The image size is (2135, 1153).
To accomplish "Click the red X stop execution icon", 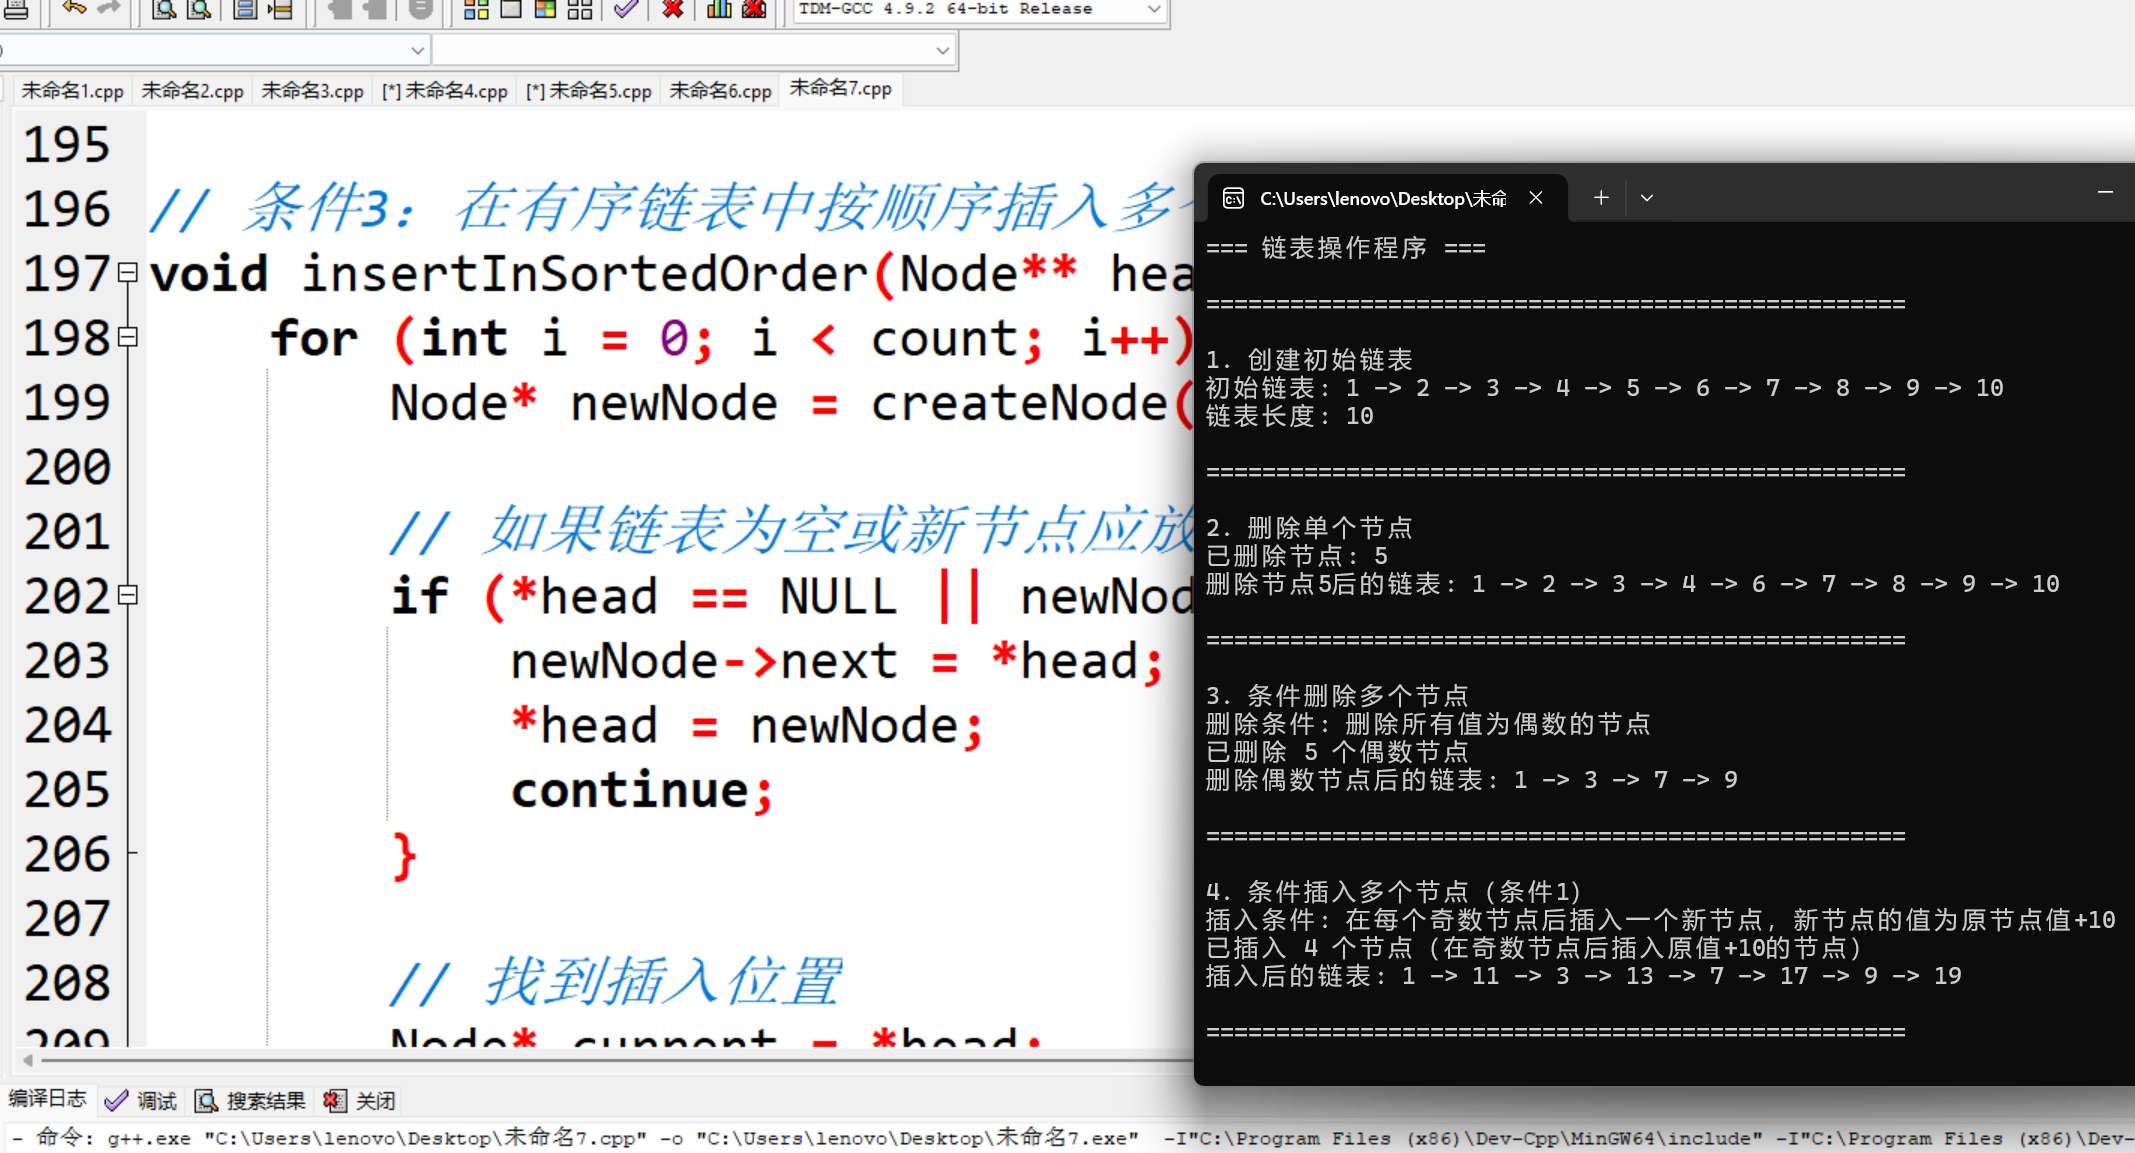I will coord(673,9).
